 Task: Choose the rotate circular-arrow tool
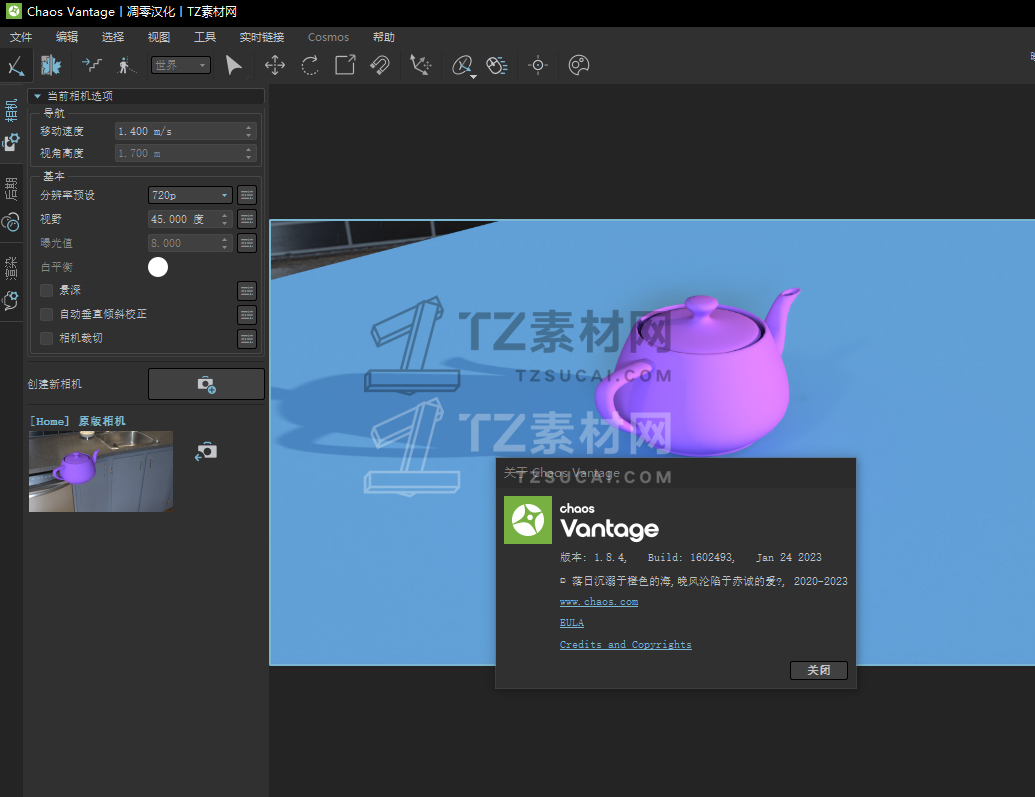pos(310,65)
